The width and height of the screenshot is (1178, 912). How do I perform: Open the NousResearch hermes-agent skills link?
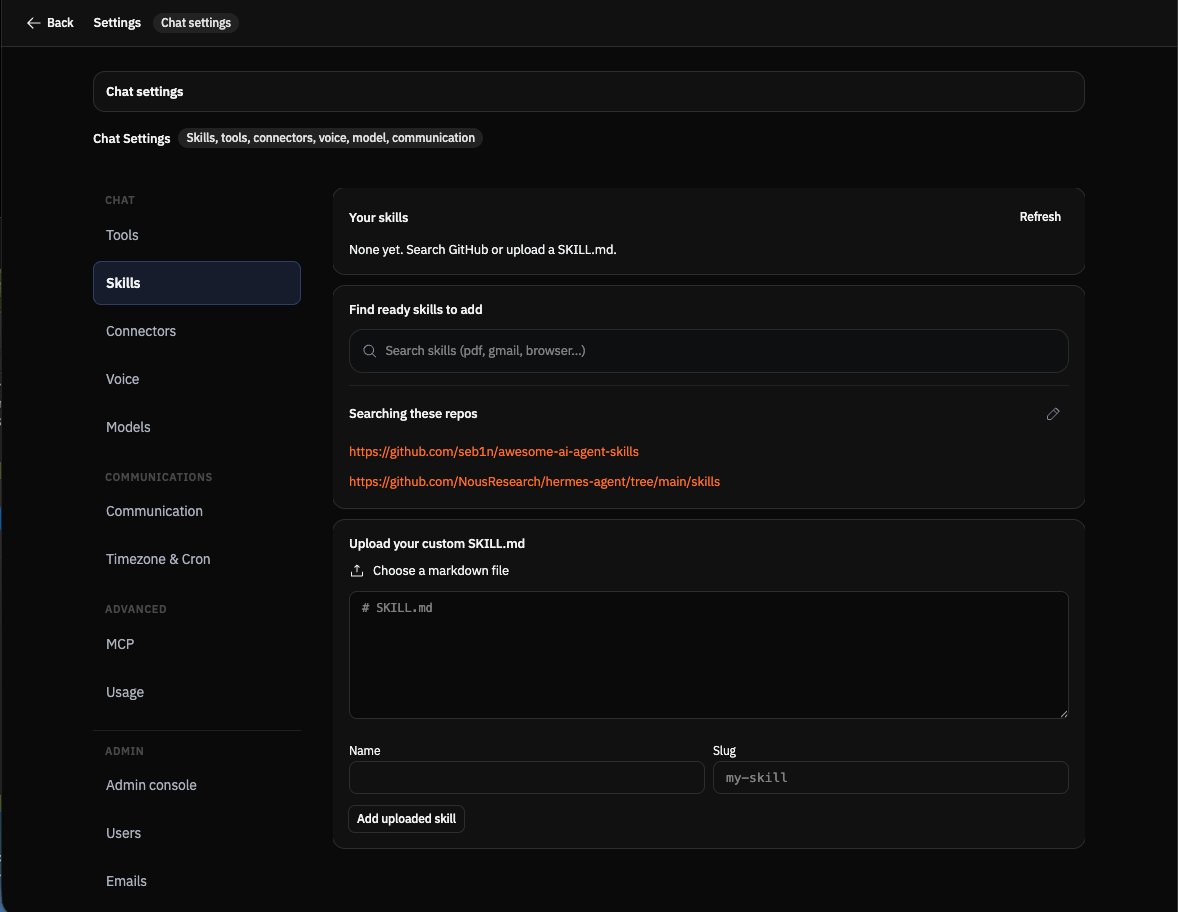click(x=534, y=482)
